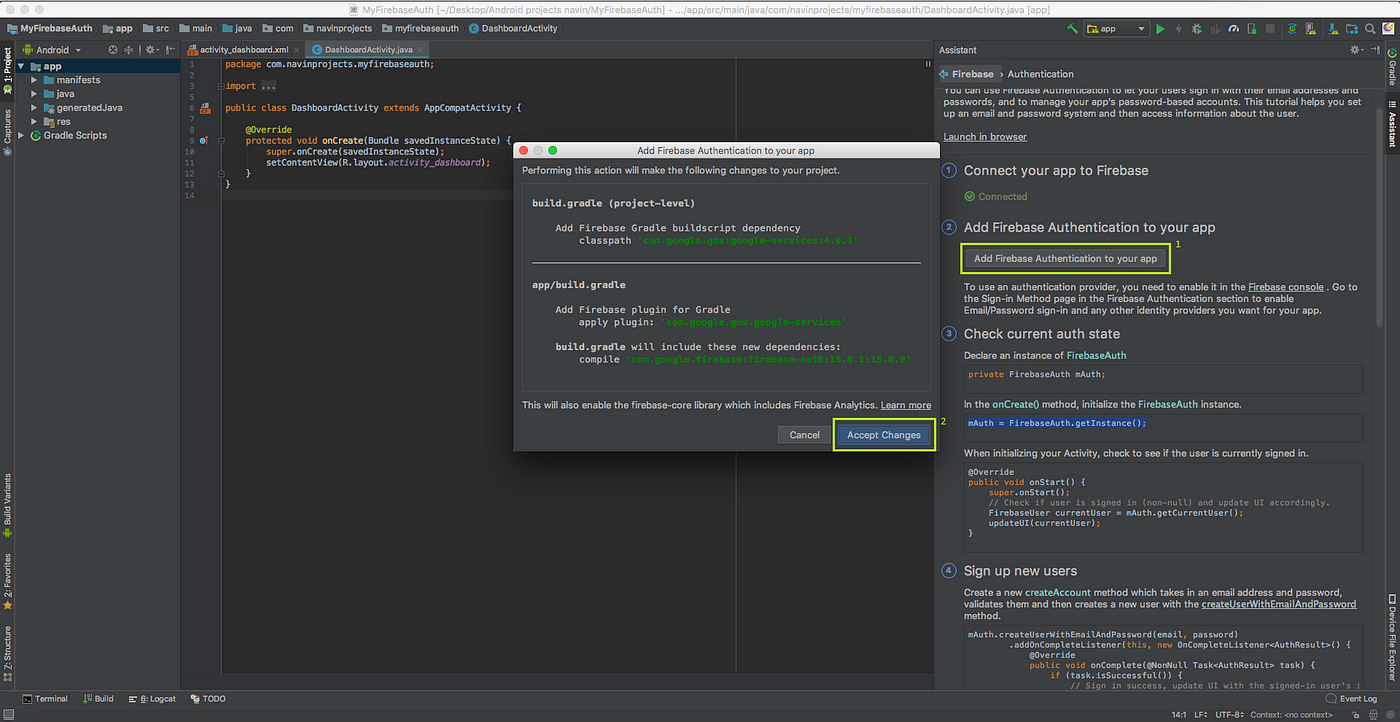Click Collapse All icon in Project panel
This screenshot has width=1400, height=722.
[x=128, y=50]
